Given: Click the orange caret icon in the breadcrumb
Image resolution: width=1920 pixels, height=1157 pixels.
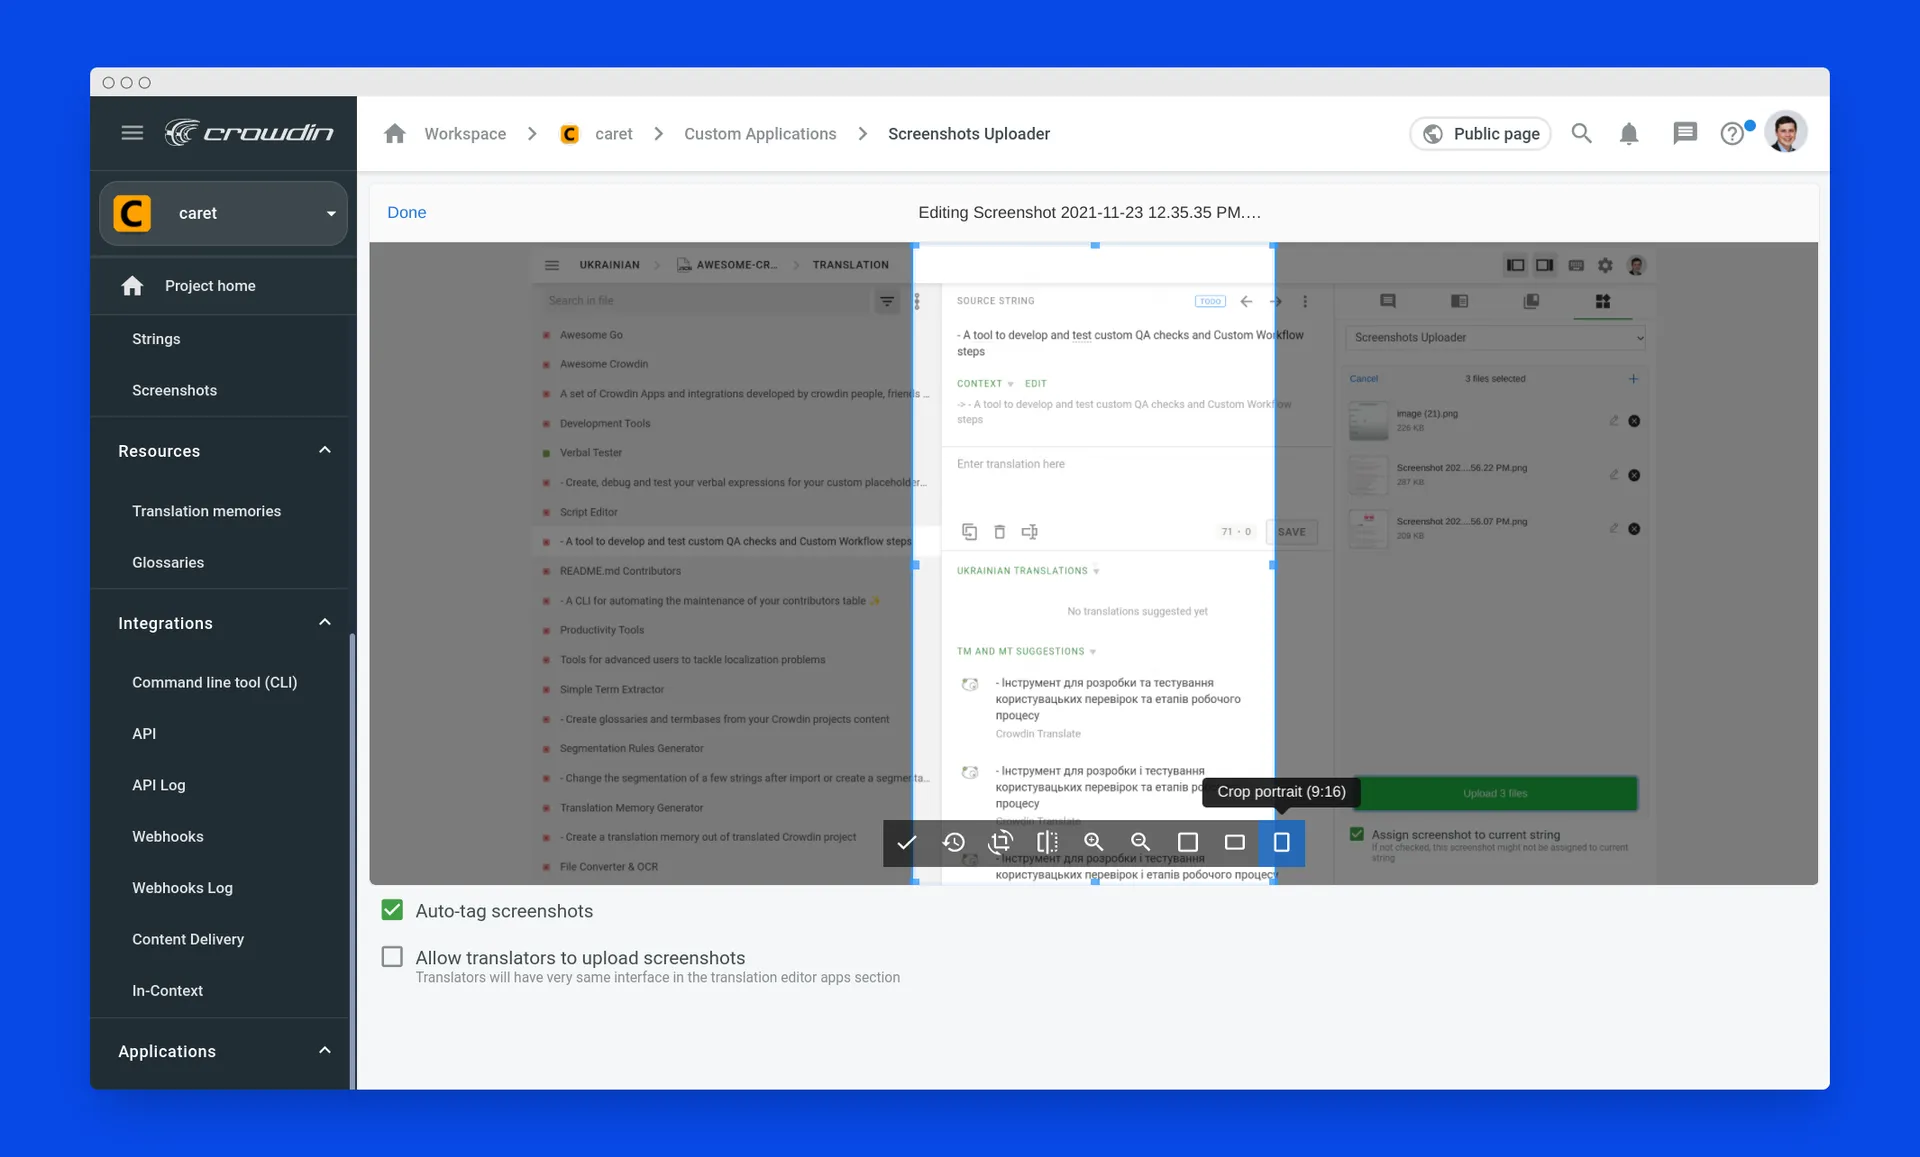Looking at the screenshot, I should coord(570,134).
